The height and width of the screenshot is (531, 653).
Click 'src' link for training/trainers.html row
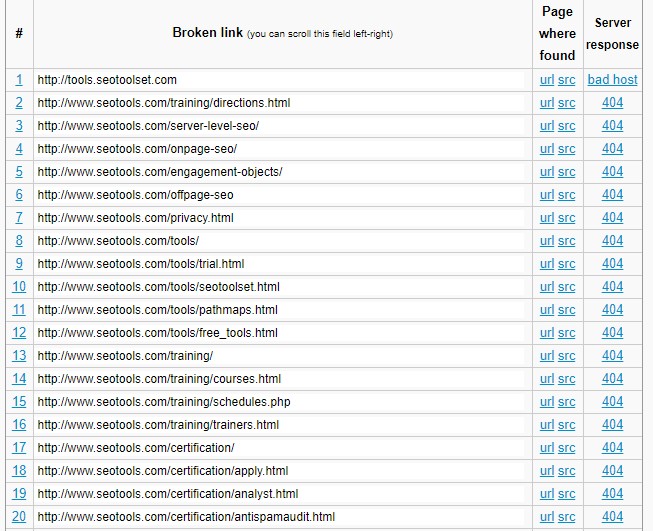click(x=566, y=425)
